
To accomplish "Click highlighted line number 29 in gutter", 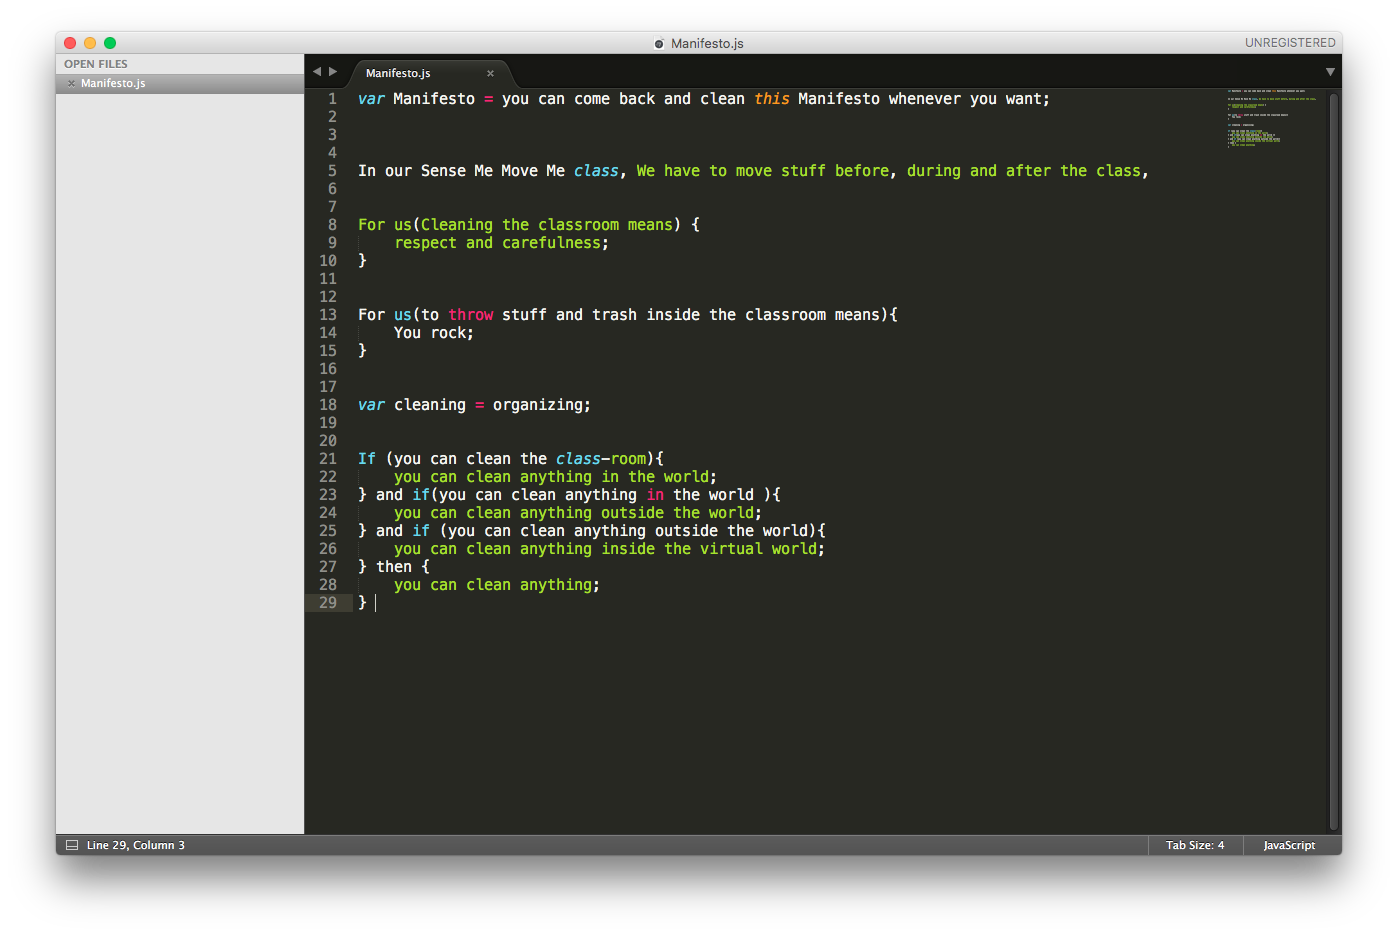I will [x=328, y=603].
